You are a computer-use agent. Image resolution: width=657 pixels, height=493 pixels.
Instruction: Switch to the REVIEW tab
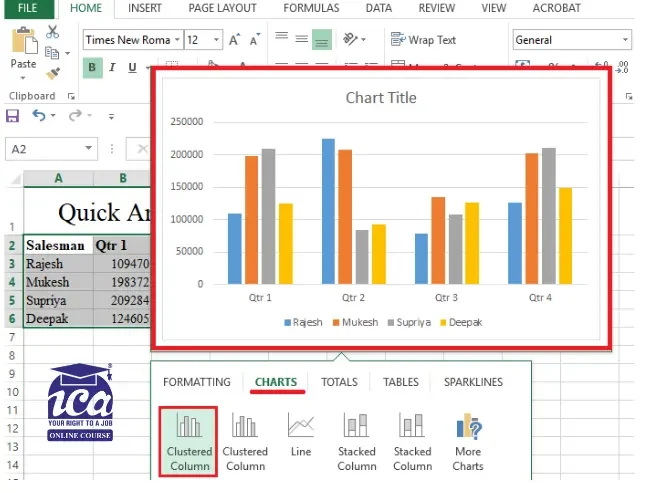tap(437, 8)
